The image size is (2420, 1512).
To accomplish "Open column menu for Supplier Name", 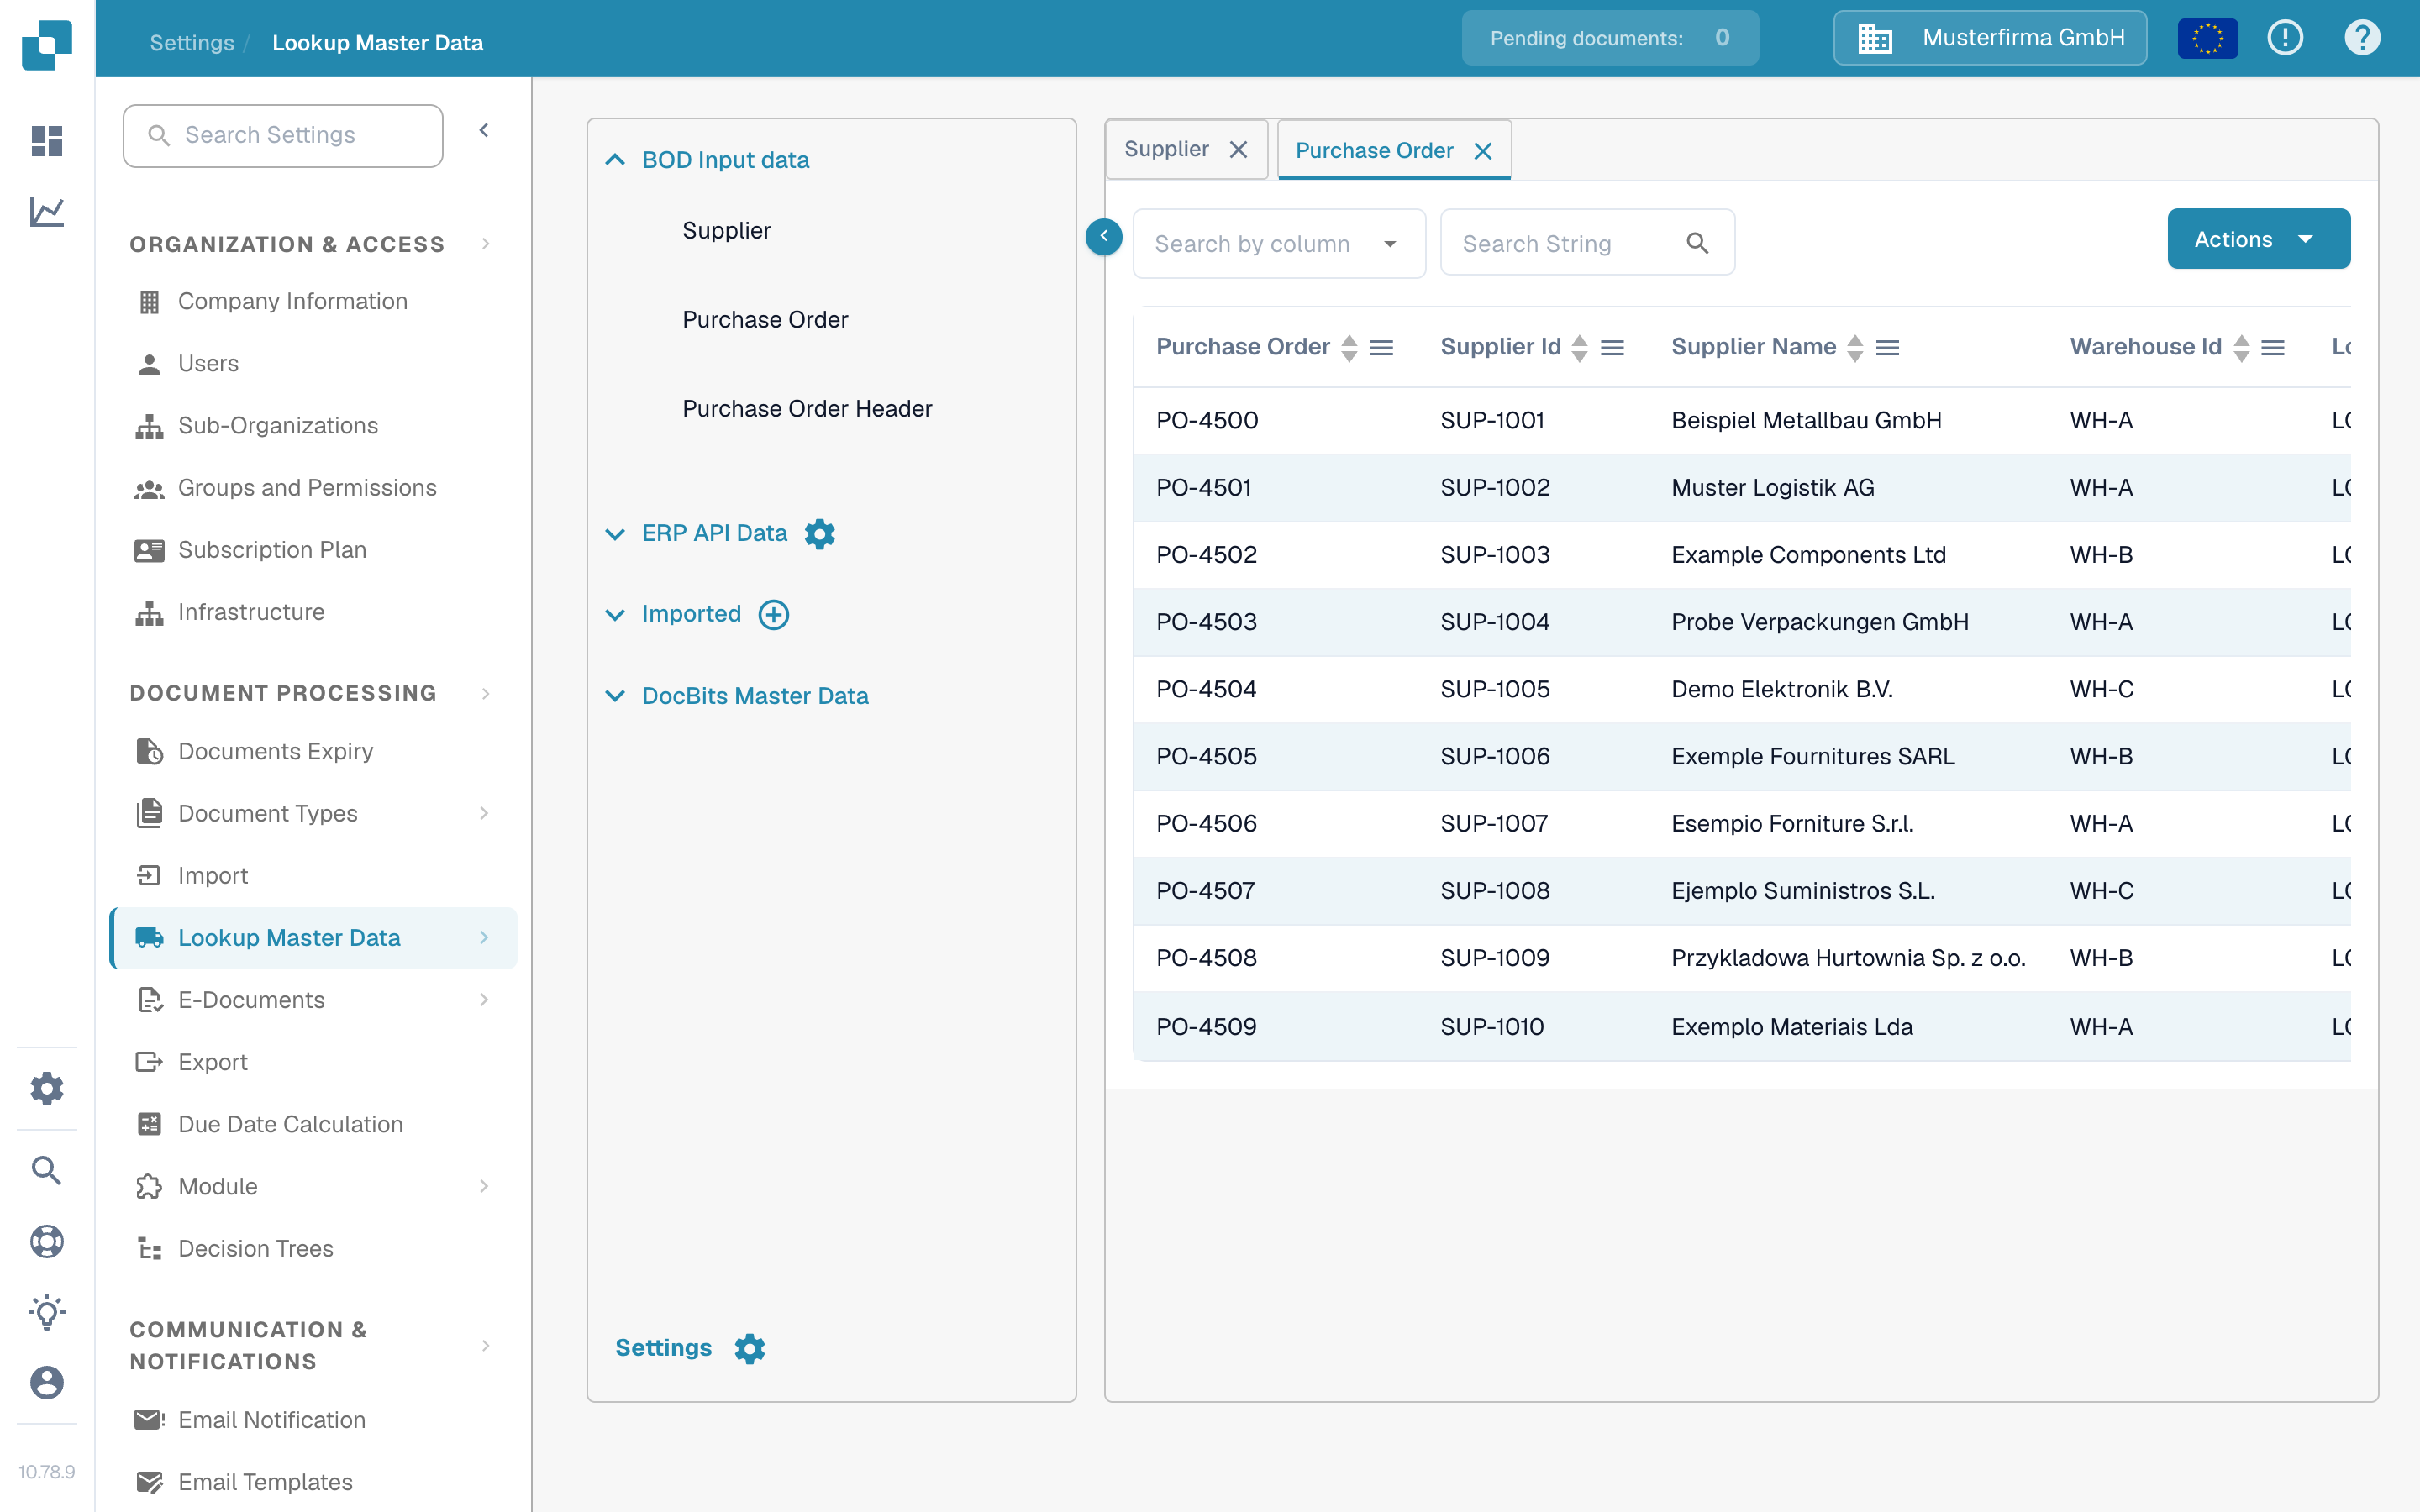I will pos(1888,347).
